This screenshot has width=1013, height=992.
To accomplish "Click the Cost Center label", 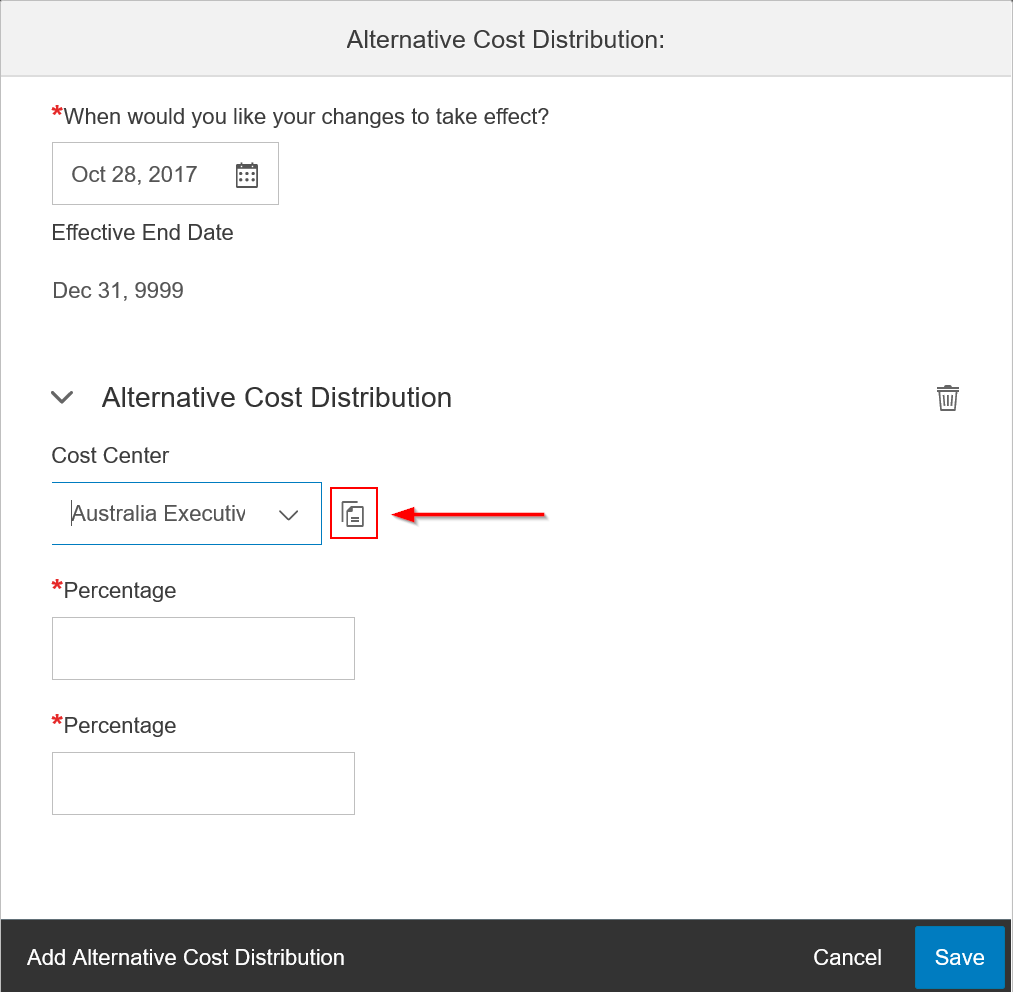I will (x=110, y=456).
